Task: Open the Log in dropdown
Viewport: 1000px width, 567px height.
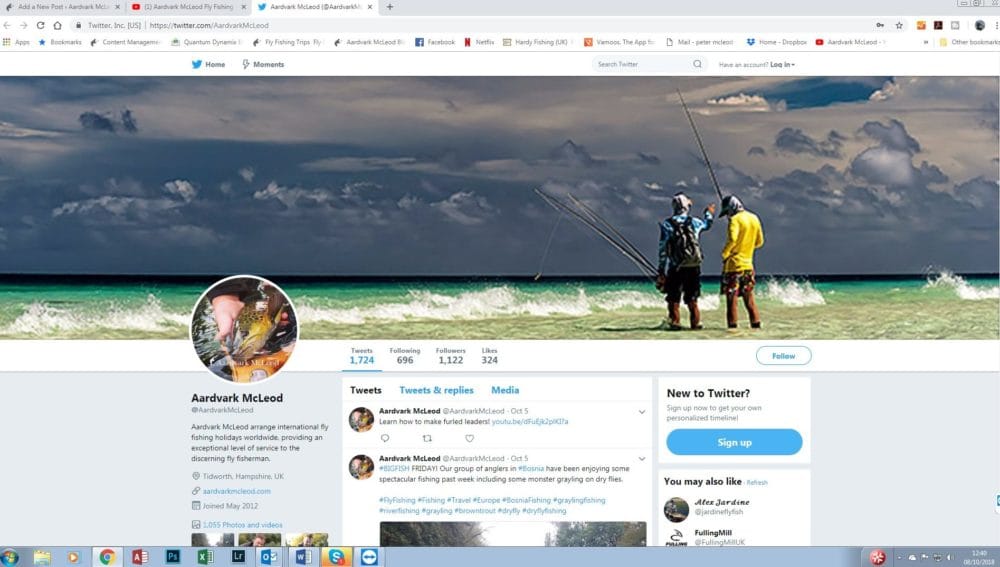Action: click(x=782, y=64)
